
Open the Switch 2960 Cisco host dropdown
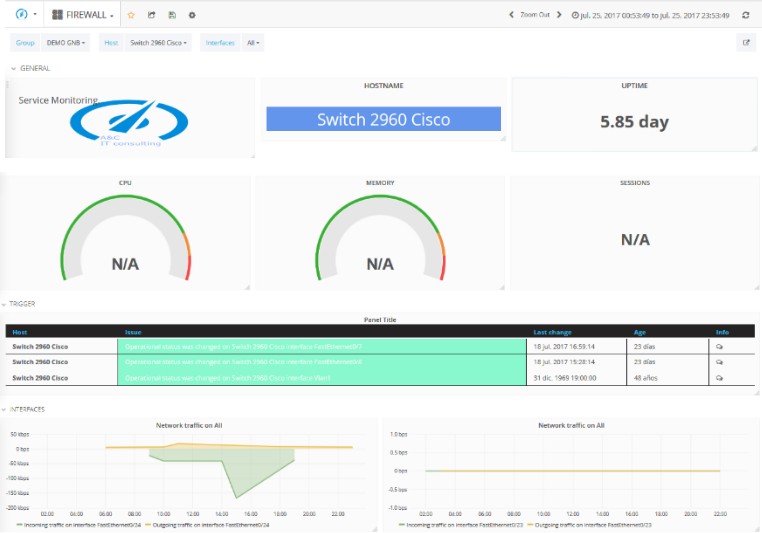158,43
